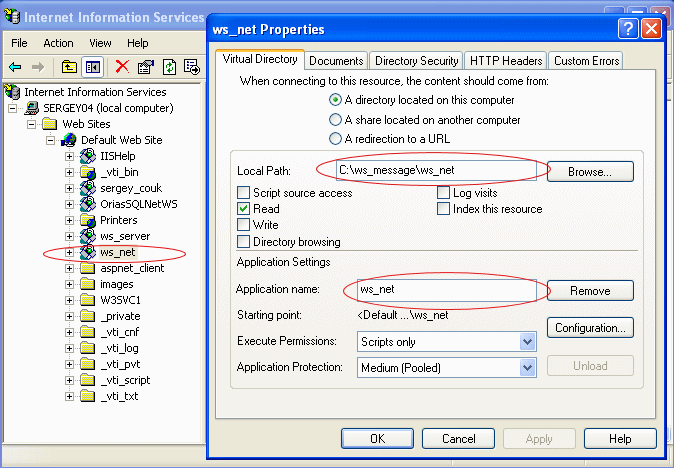Click the ws_server application icon

[88, 236]
